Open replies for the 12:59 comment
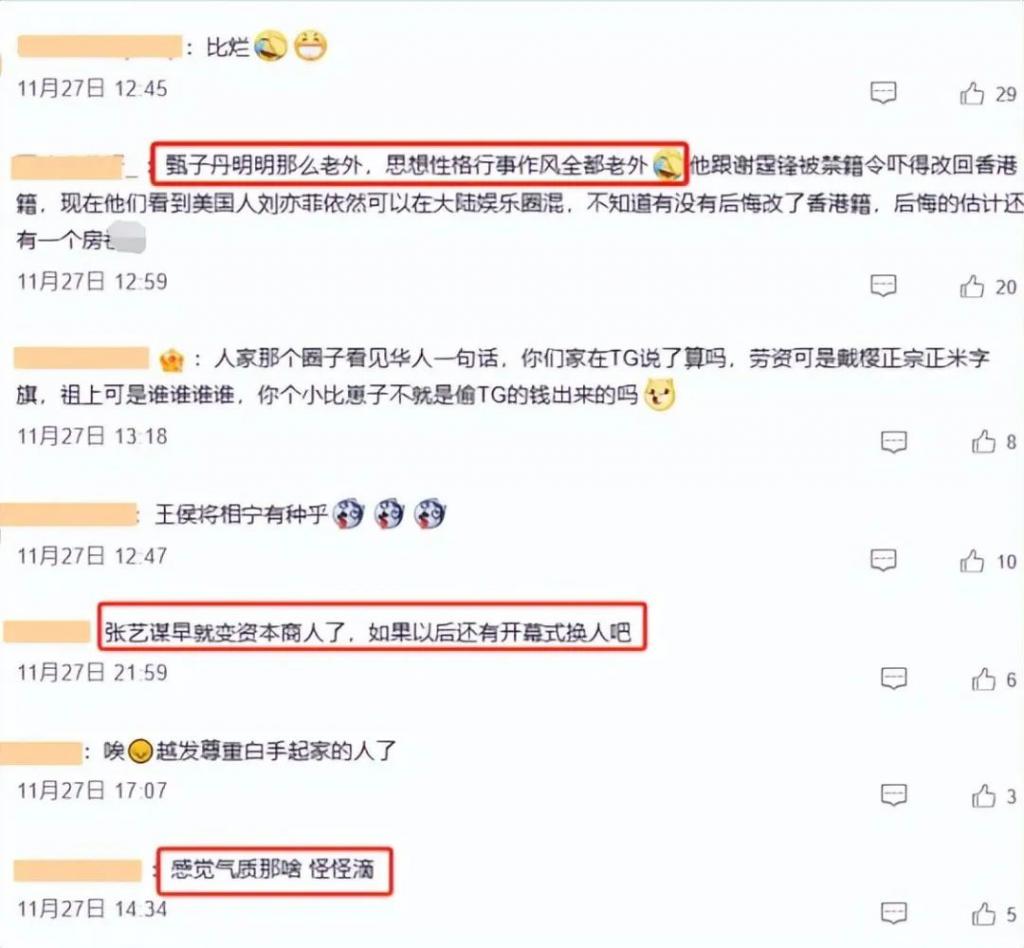Viewport: 1024px width, 948px height. (883, 285)
